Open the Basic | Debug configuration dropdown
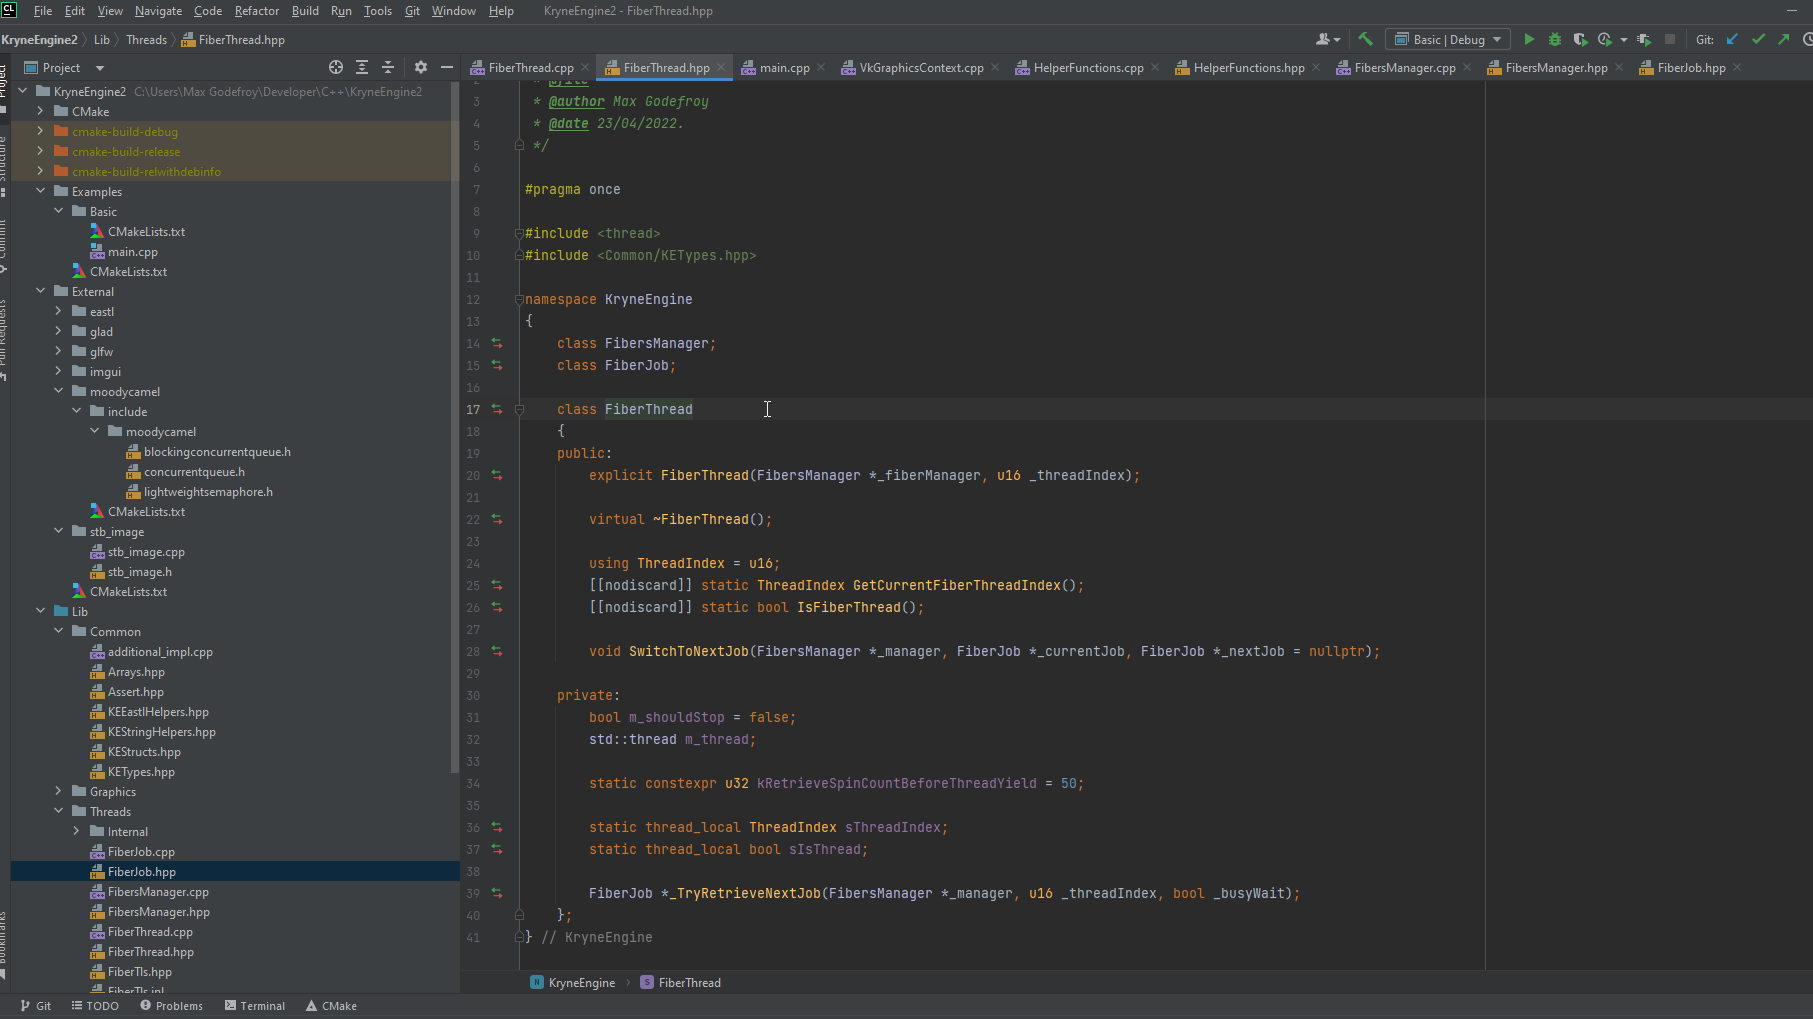 1448,39
